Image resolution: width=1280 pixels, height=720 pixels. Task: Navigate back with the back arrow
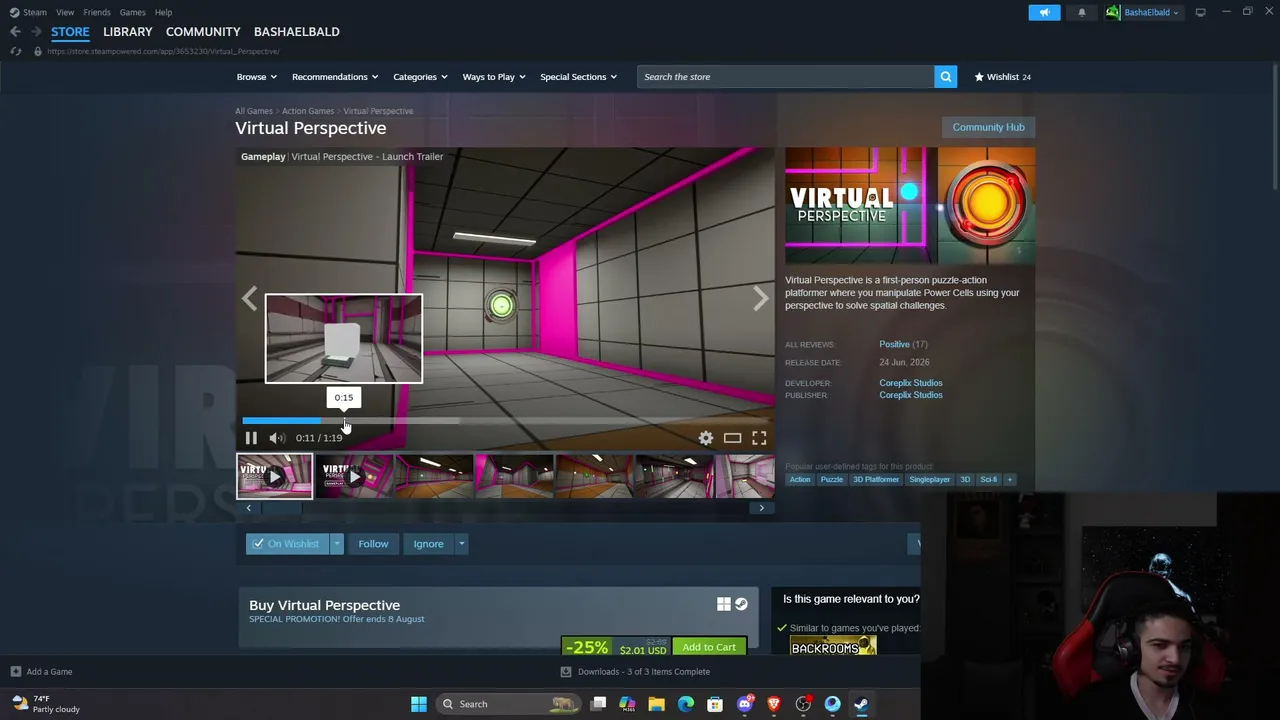point(15,32)
